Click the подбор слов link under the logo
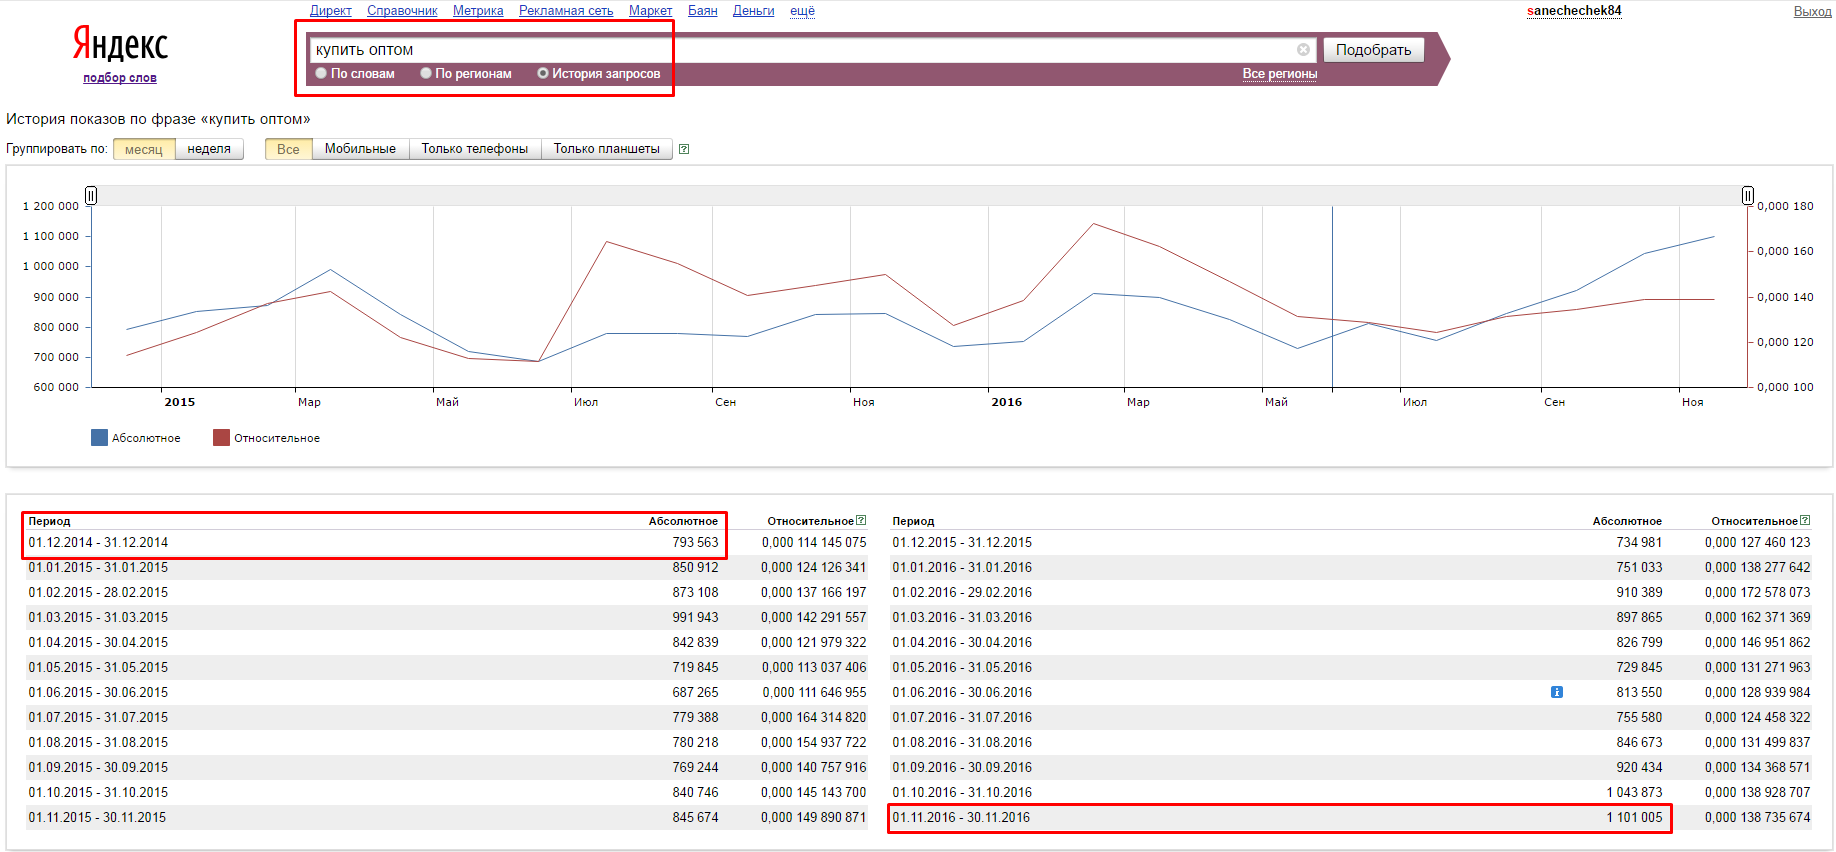The height and width of the screenshot is (852, 1836). tap(120, 78)
